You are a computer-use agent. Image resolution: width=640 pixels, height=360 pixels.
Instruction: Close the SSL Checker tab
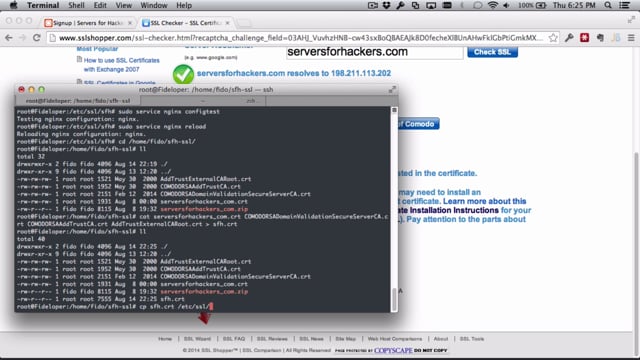tap(227, 23)
